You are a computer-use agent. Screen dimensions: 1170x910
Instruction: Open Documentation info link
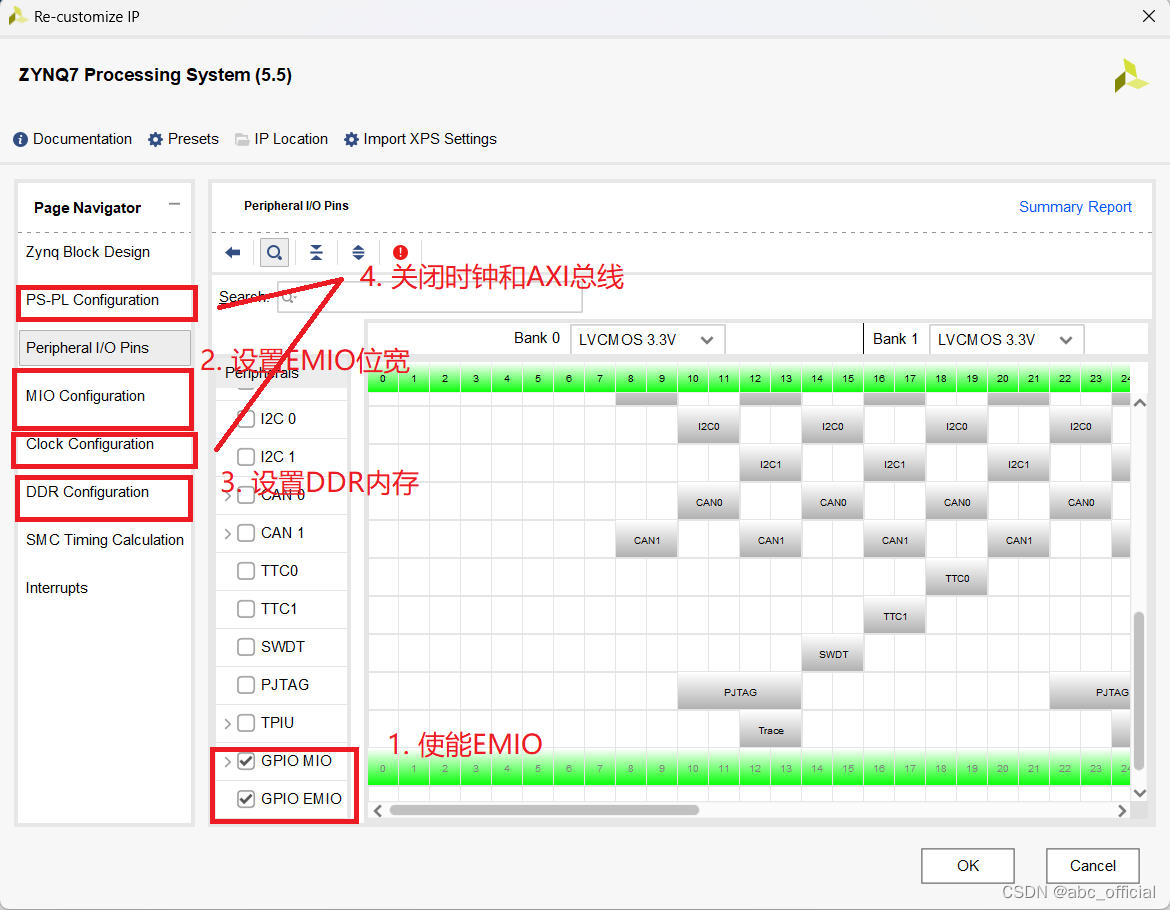(72, 139)
